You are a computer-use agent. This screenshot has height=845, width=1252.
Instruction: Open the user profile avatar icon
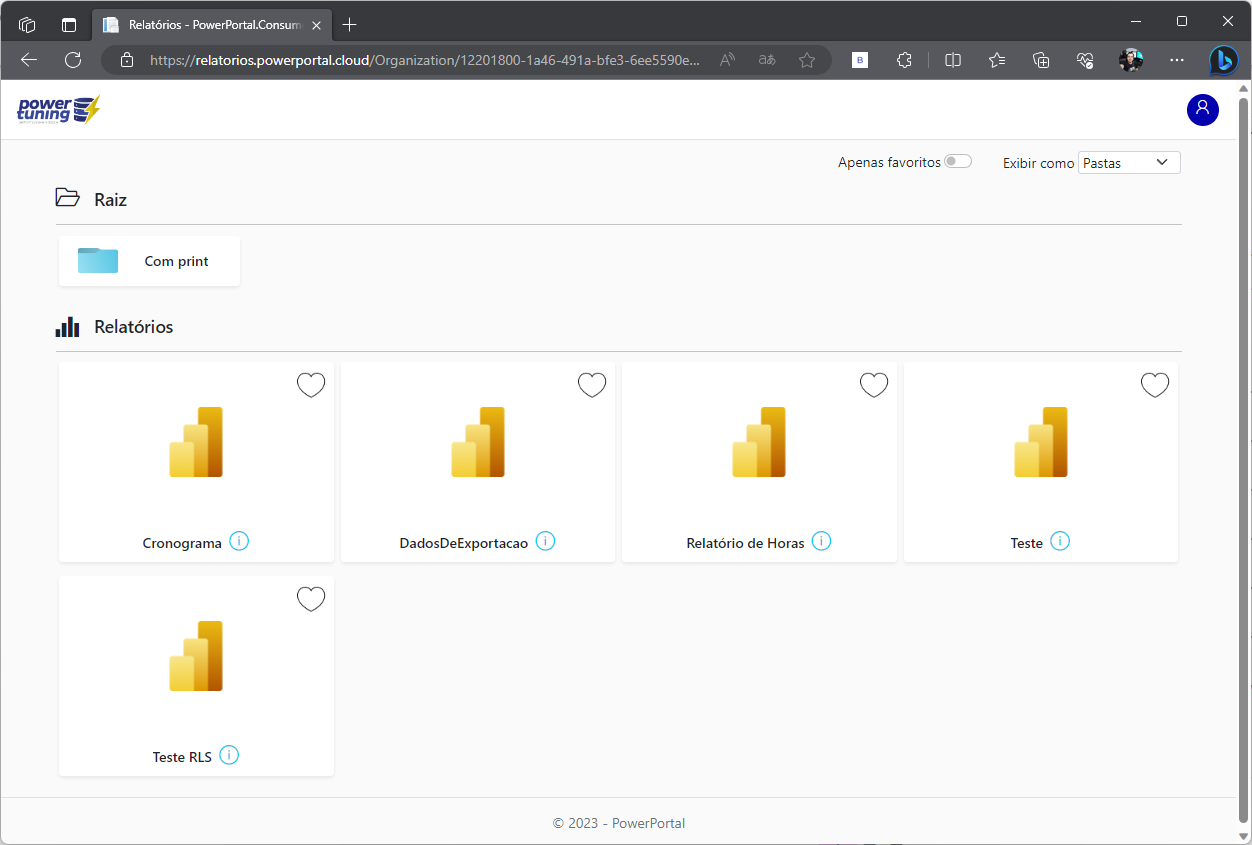point(1202,109)
